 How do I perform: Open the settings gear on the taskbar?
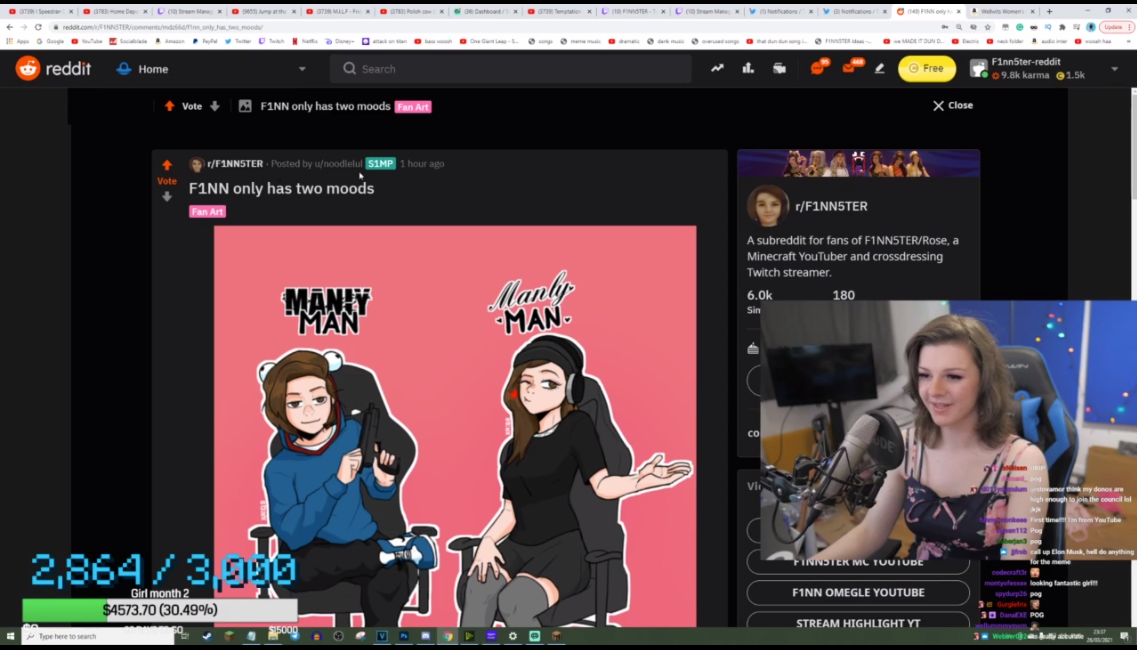[x=513, y=636]
